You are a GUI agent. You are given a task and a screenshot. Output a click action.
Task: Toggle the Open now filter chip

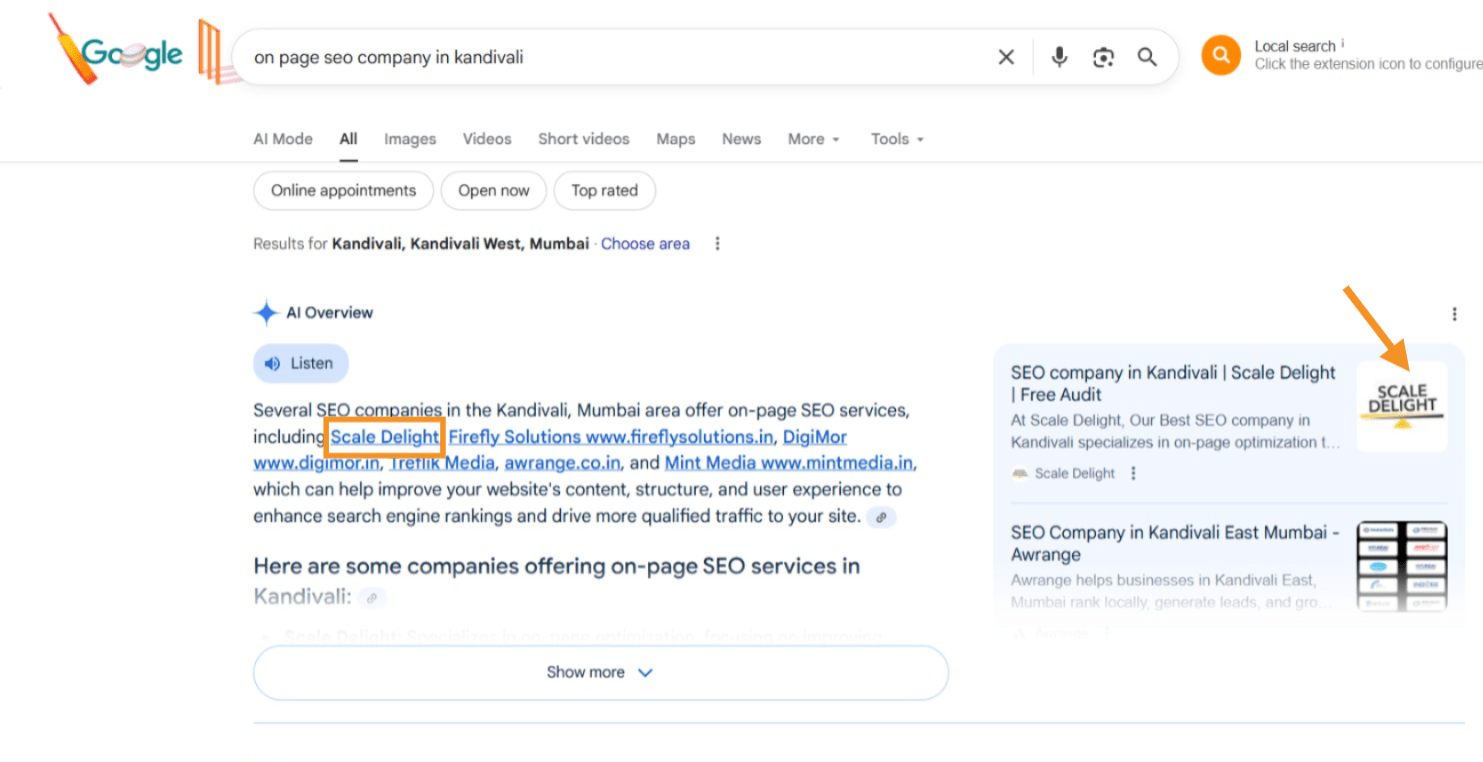494,191
